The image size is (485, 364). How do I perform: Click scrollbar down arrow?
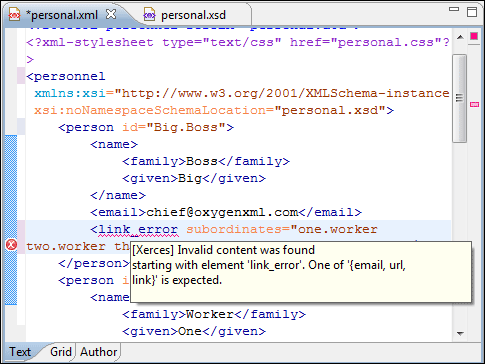click(x=460, y=333)
